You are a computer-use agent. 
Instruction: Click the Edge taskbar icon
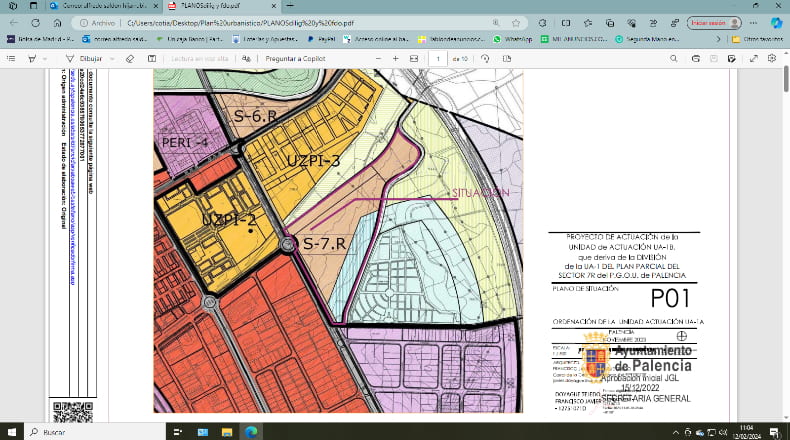[x=251, y=432]
